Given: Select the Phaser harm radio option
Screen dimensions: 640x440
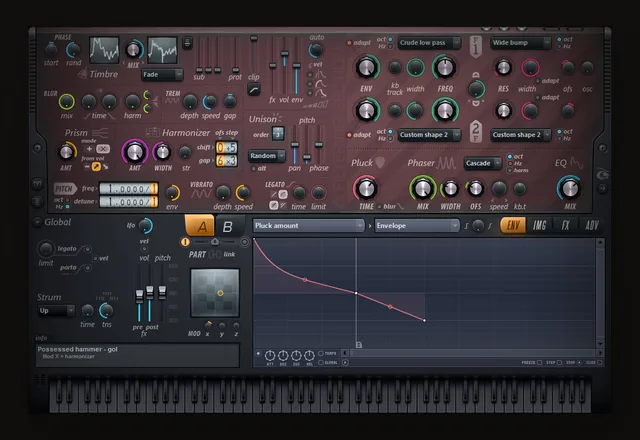Looking at the screenshot, I should (510, 170).
